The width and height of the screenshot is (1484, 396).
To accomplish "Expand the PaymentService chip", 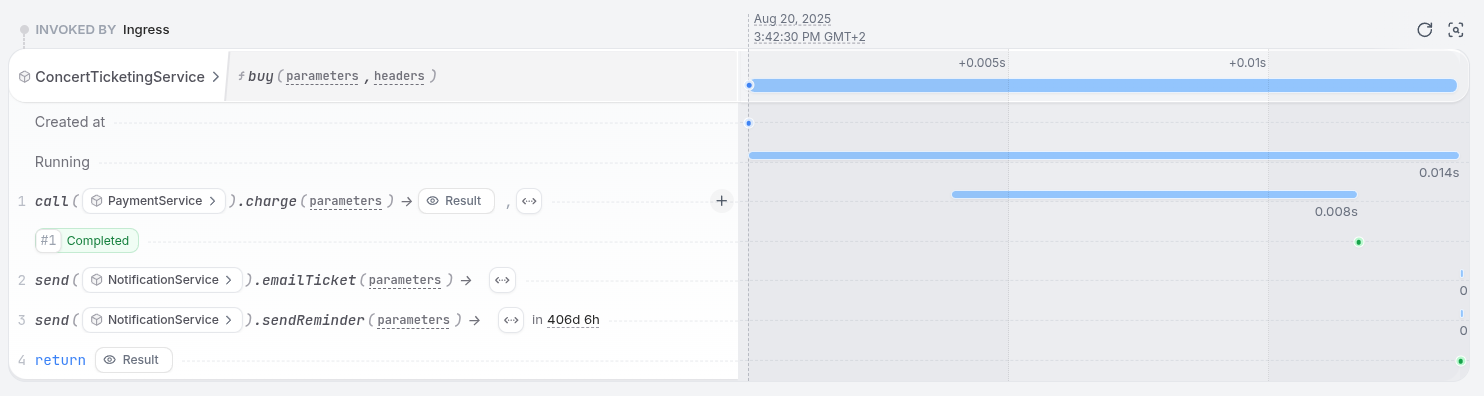I will pos(153,201).
